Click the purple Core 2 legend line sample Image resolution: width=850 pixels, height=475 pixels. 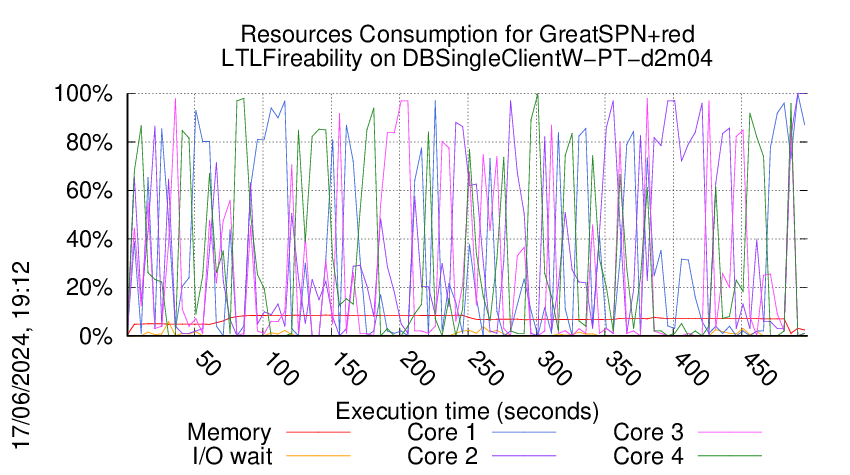point(524,456)
